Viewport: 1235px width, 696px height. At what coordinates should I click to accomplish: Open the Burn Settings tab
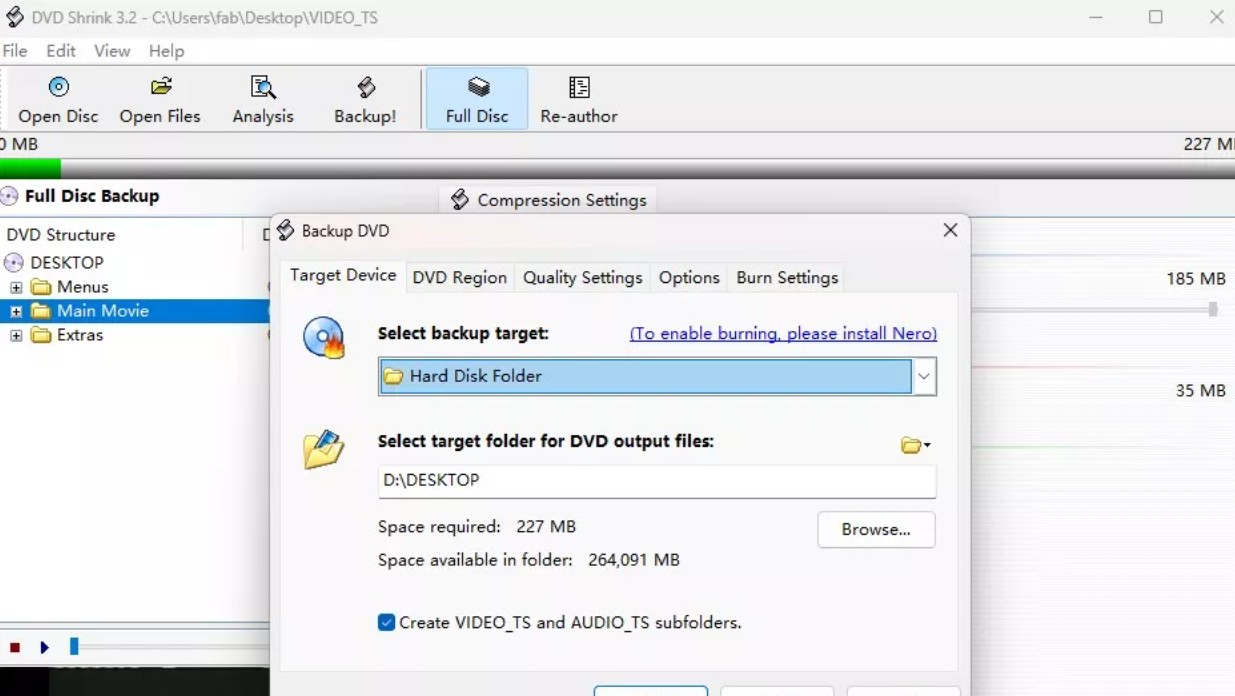(787, 278)
